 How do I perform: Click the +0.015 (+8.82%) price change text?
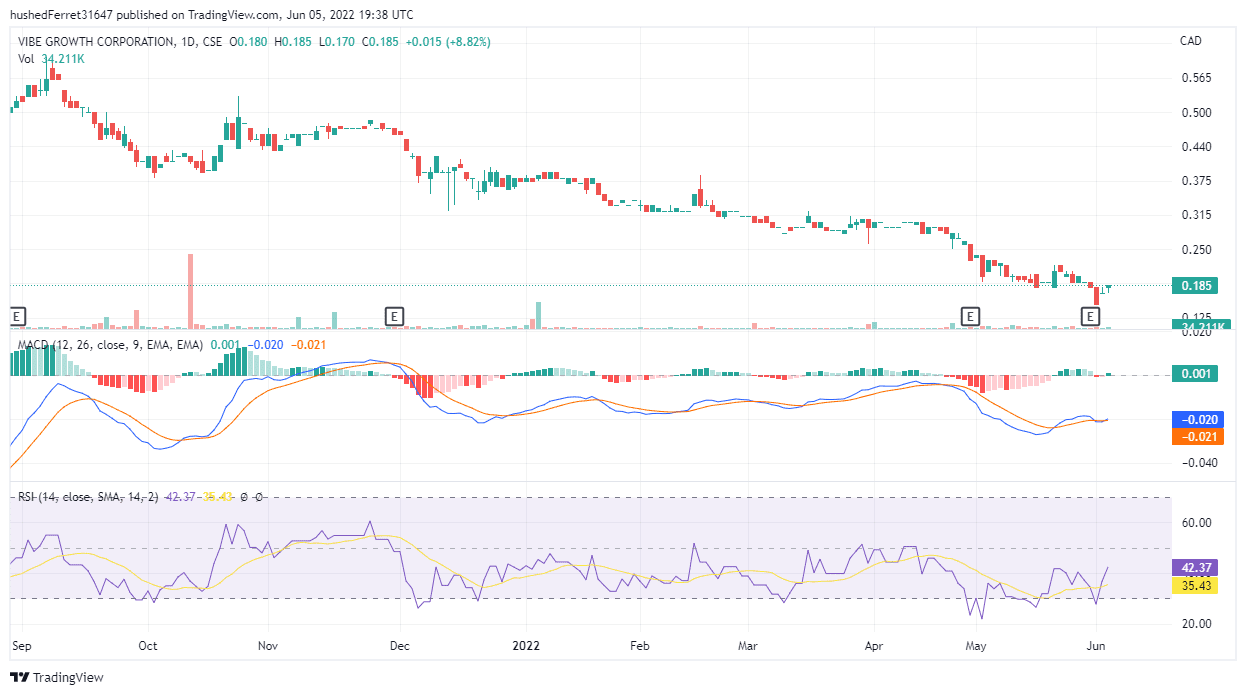click(x=448, y=42)
